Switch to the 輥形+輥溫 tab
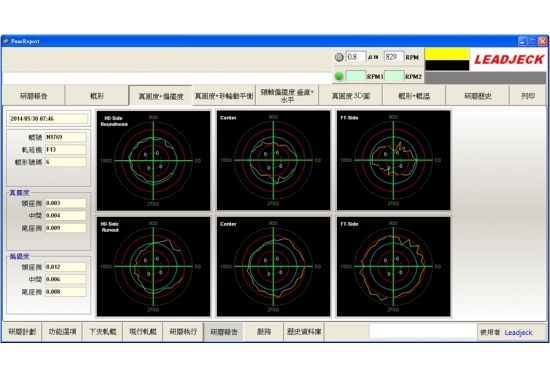The image size is (550, 379). click(414, 95)
